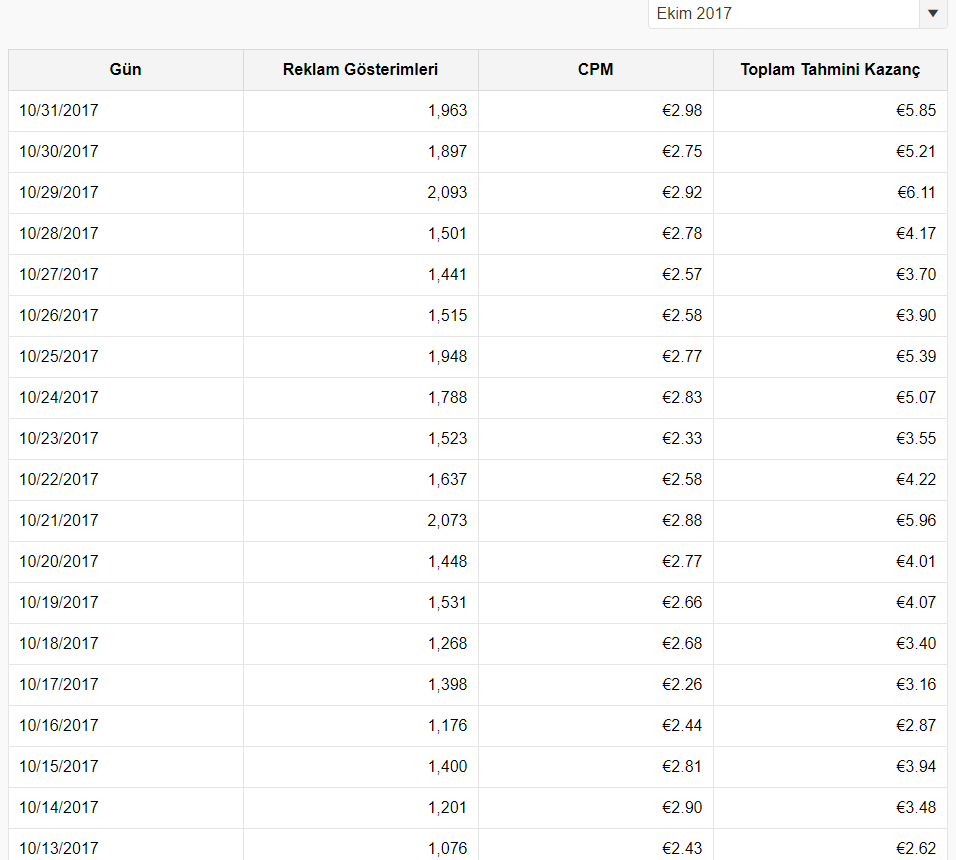
Task: Click the earnings value €3.70
Action: pos(916,274)
